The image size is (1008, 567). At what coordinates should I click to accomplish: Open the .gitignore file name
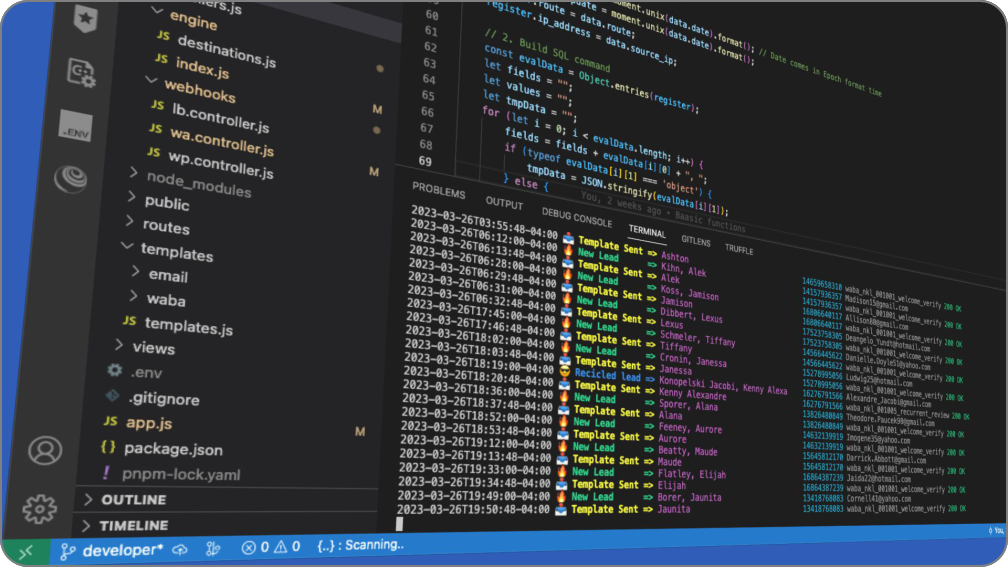coord(163,399)
